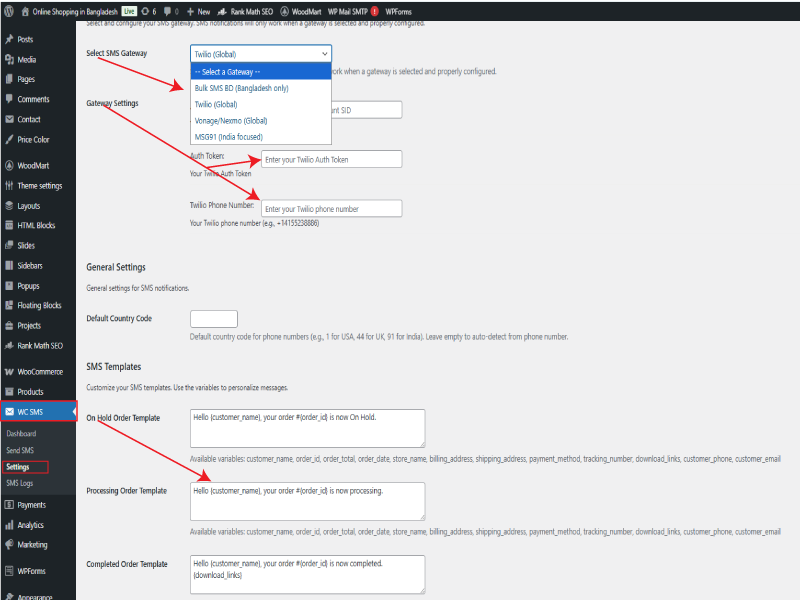The width and height of the screenshot is (800, 600).
Task: Focus the Twilio Auth Token field
Action: (x=332, y=159)
